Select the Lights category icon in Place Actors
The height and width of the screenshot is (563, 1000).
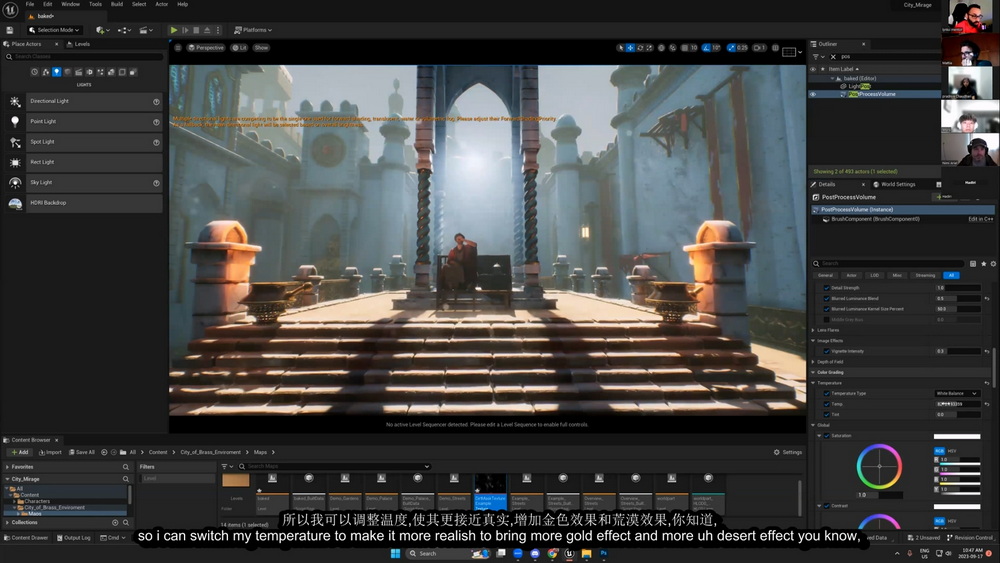tap(57, 72)
